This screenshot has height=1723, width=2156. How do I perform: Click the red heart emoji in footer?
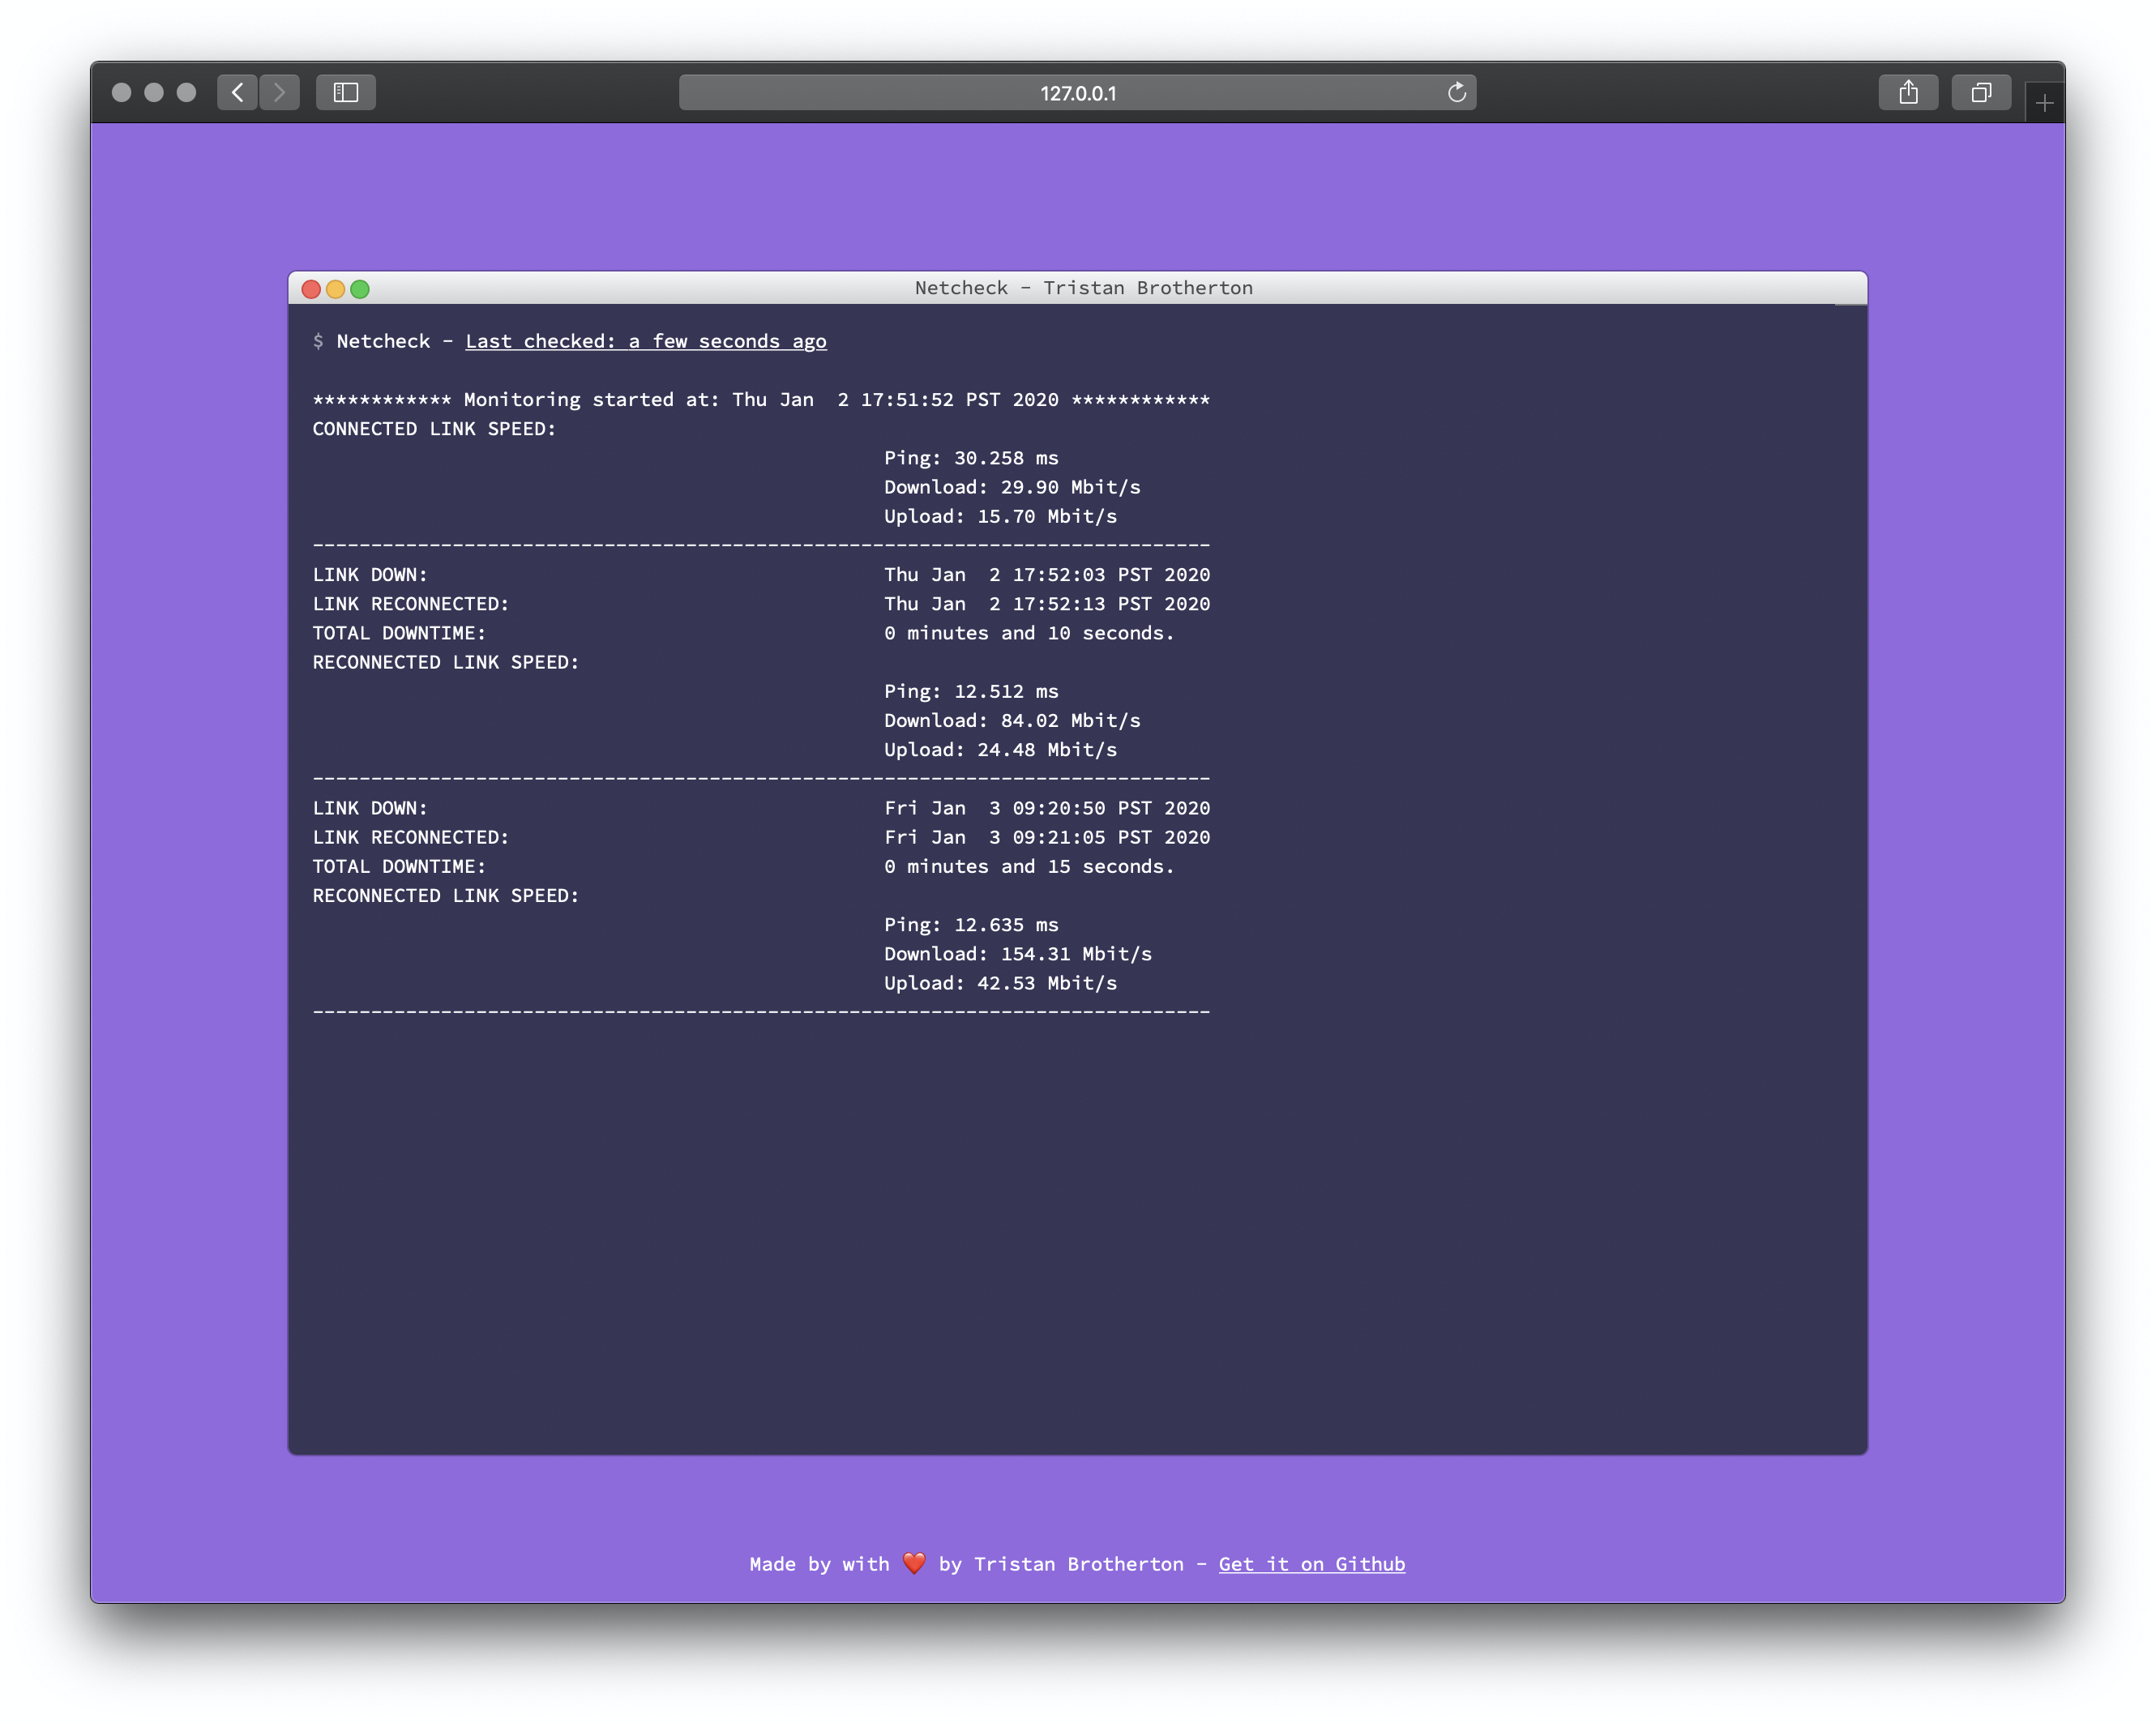(x=913, y=1563)
